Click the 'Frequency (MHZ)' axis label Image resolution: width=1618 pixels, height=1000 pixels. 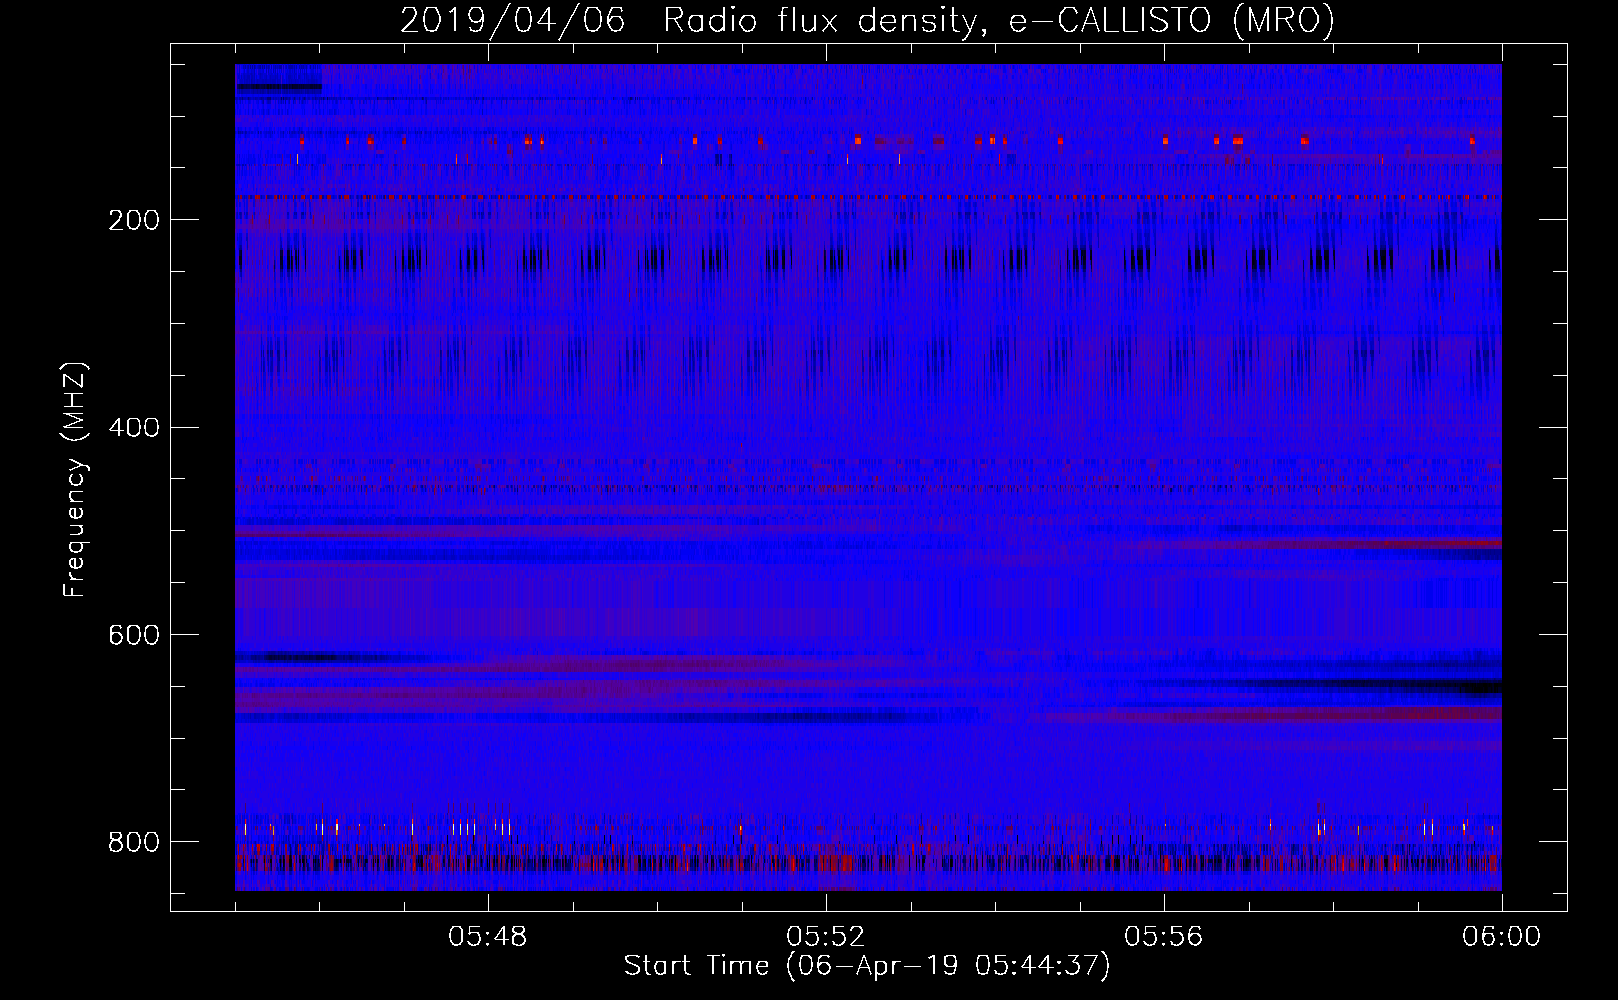pos(75,479)
